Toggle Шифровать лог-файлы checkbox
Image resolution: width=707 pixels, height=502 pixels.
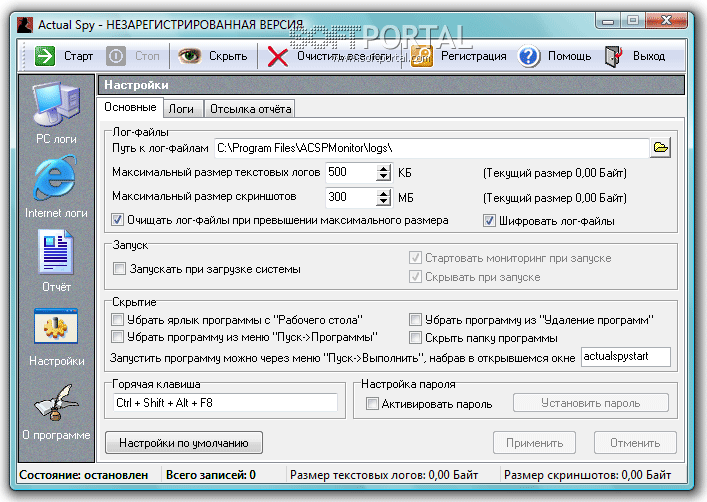click(489, 221)
